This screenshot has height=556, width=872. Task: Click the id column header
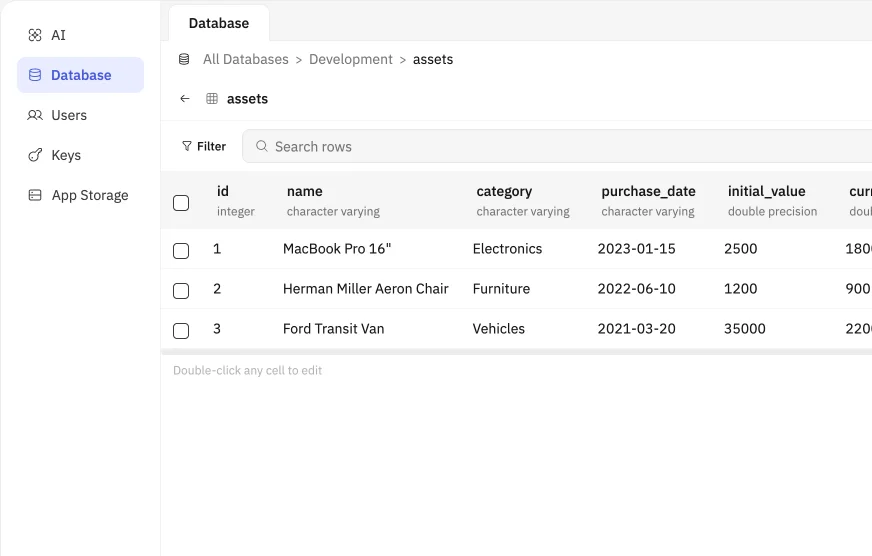coord(236,201)
